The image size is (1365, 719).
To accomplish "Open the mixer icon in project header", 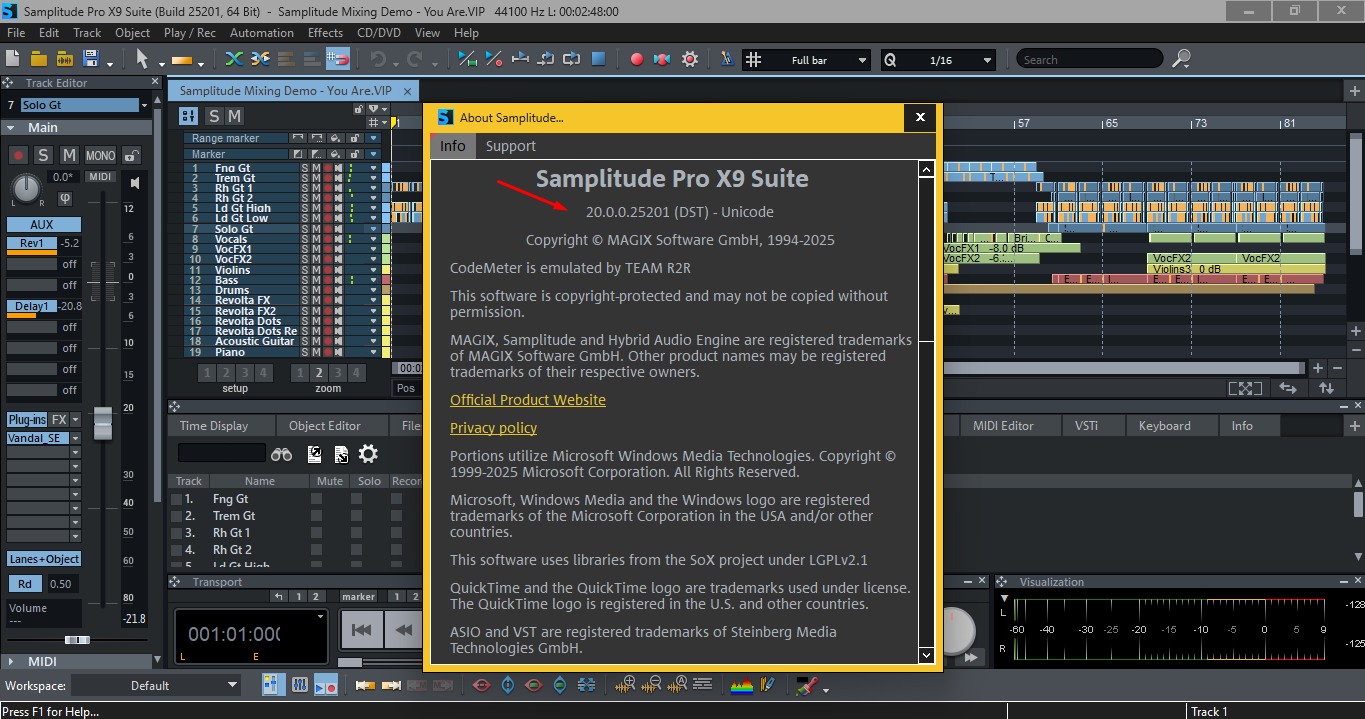I will click(x=190, y=116).
